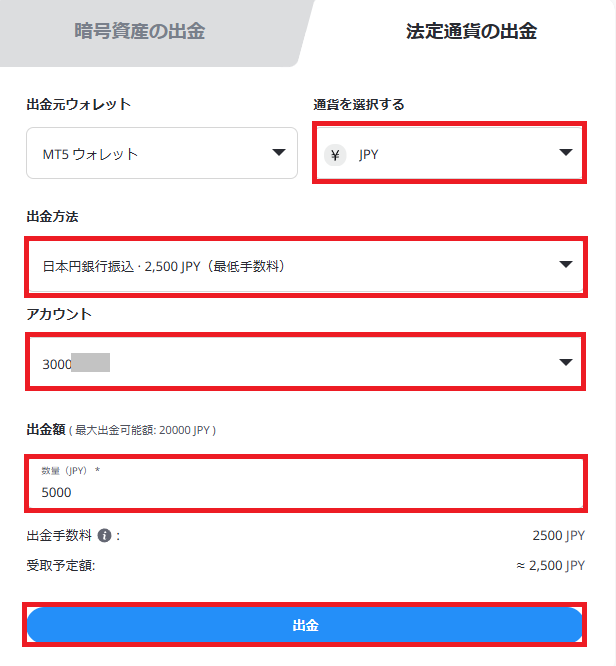The image size is (616, 666).
Task: Open the 通貨を選択する currency dropdown
Action: pyautogui.click(x=449, y=153)
